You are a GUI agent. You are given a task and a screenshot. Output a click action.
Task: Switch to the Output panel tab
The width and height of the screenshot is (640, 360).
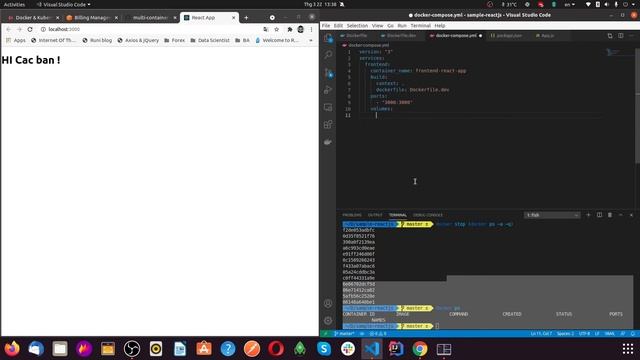coord(375,215)
